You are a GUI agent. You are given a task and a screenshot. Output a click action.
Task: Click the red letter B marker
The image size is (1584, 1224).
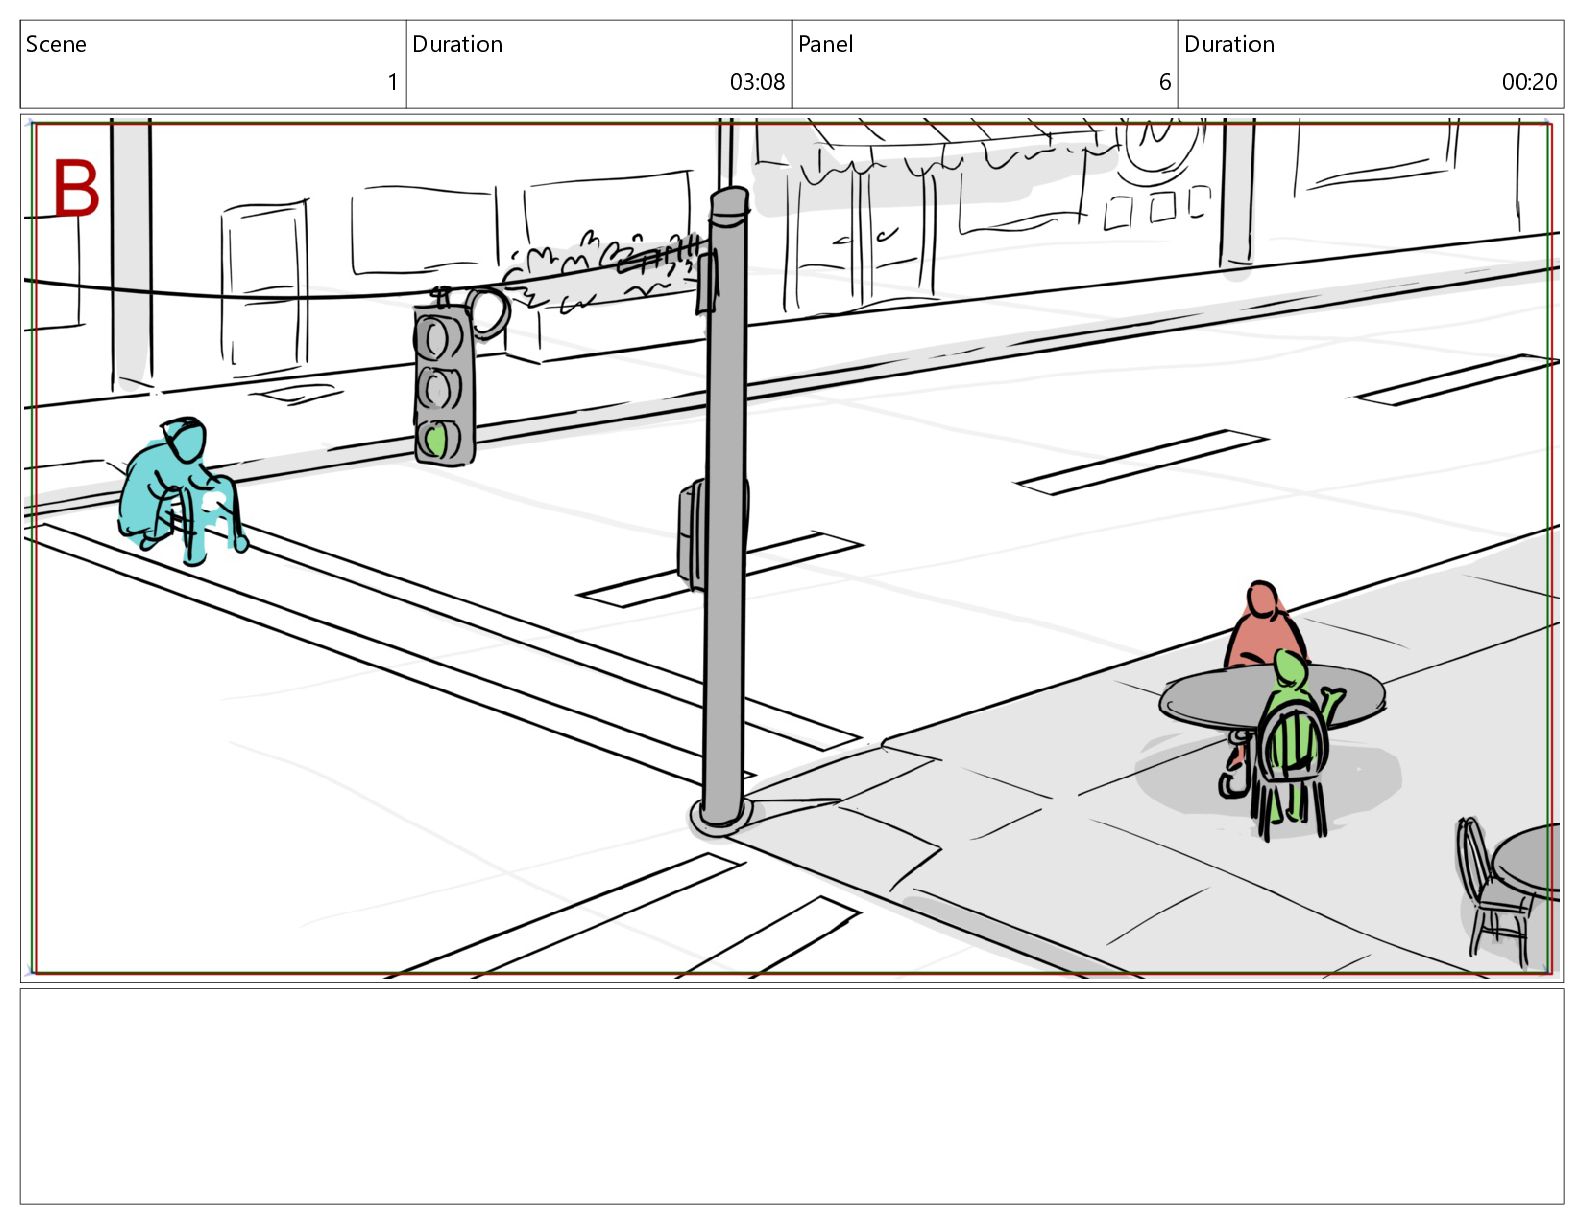click(76, 188)
